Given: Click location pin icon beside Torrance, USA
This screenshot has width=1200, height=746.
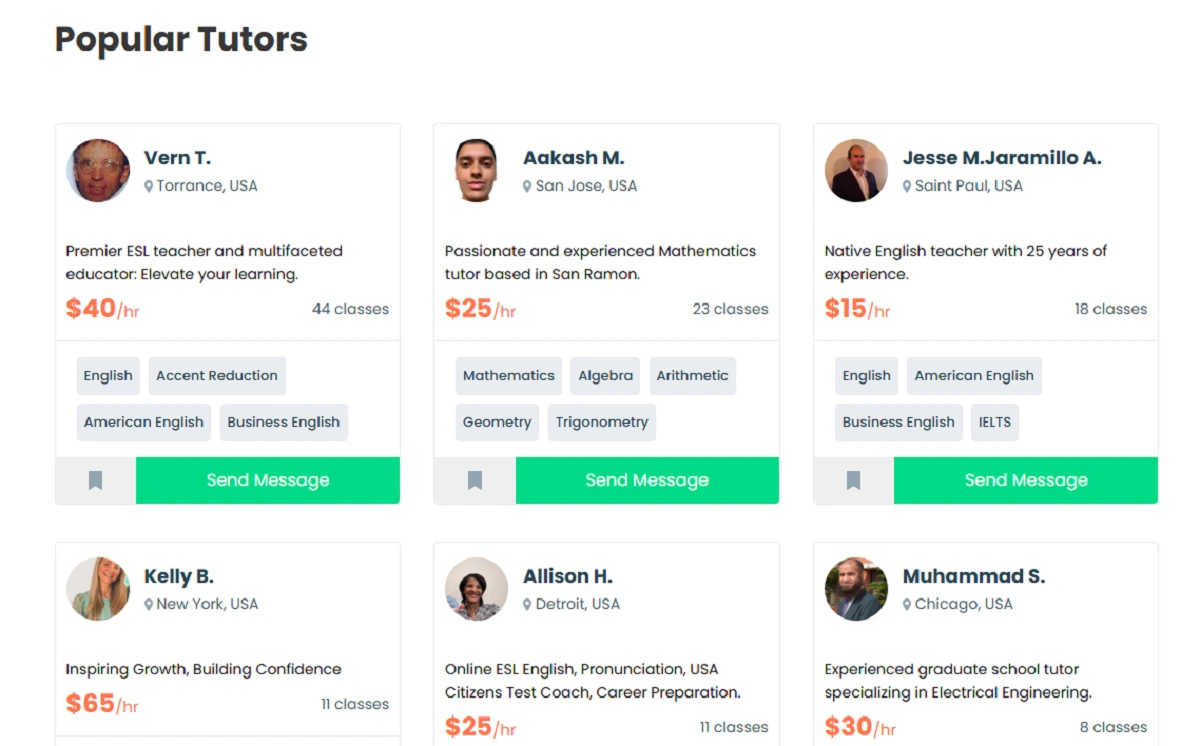Looking at the screenshot, I should [149, 186].
